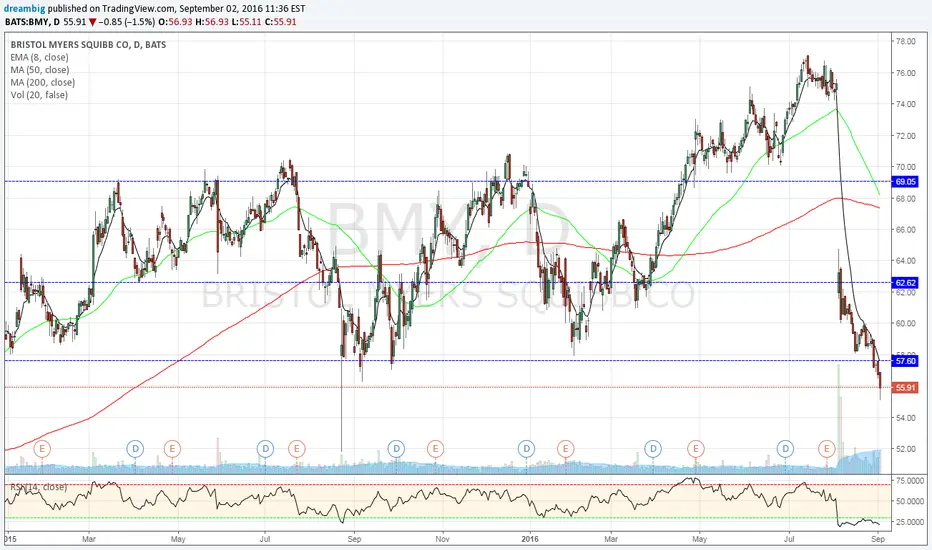Click the dividend D marker in April 2015
Screen dimensions: 932x550
click(135, 448)
